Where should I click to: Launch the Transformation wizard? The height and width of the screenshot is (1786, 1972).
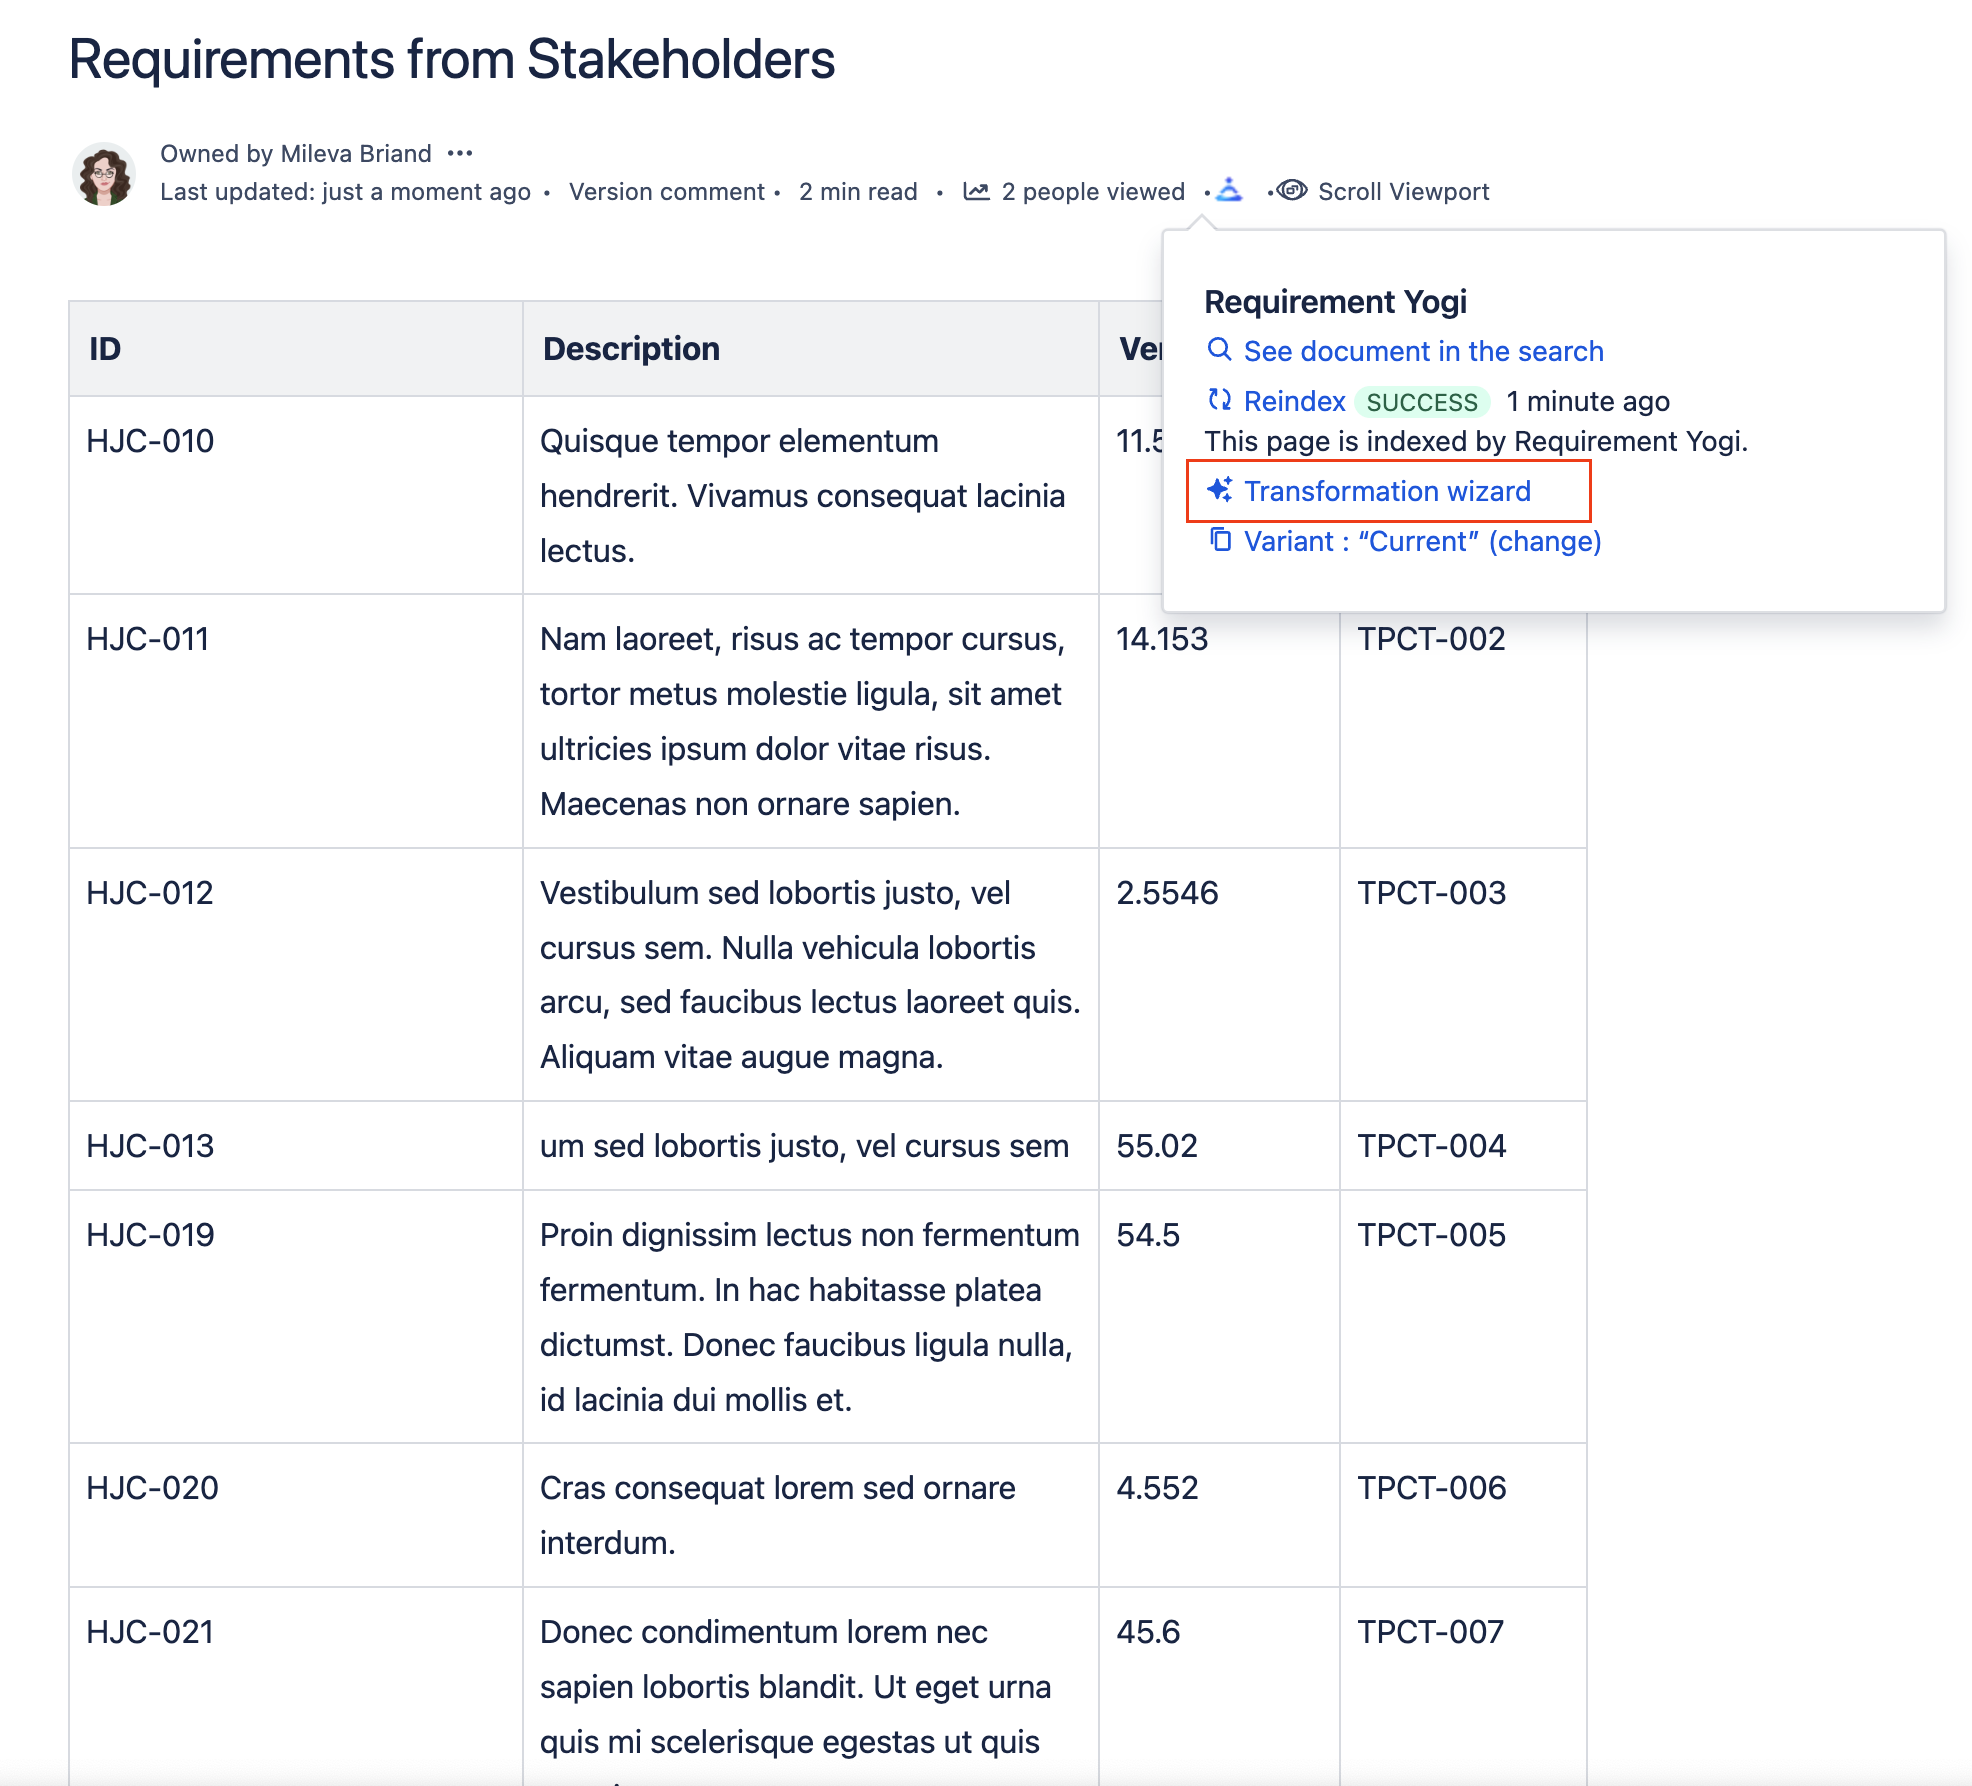click(1387, 491)
